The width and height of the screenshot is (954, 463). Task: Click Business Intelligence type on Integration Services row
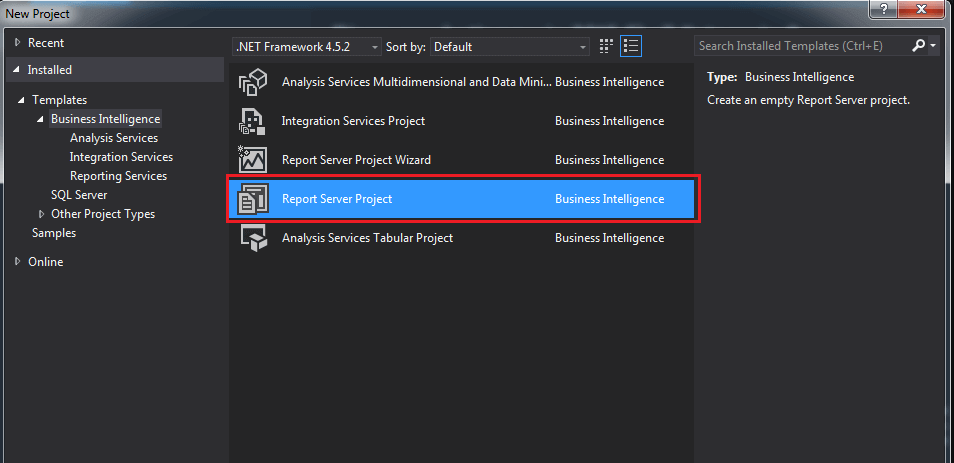[610, 121]
